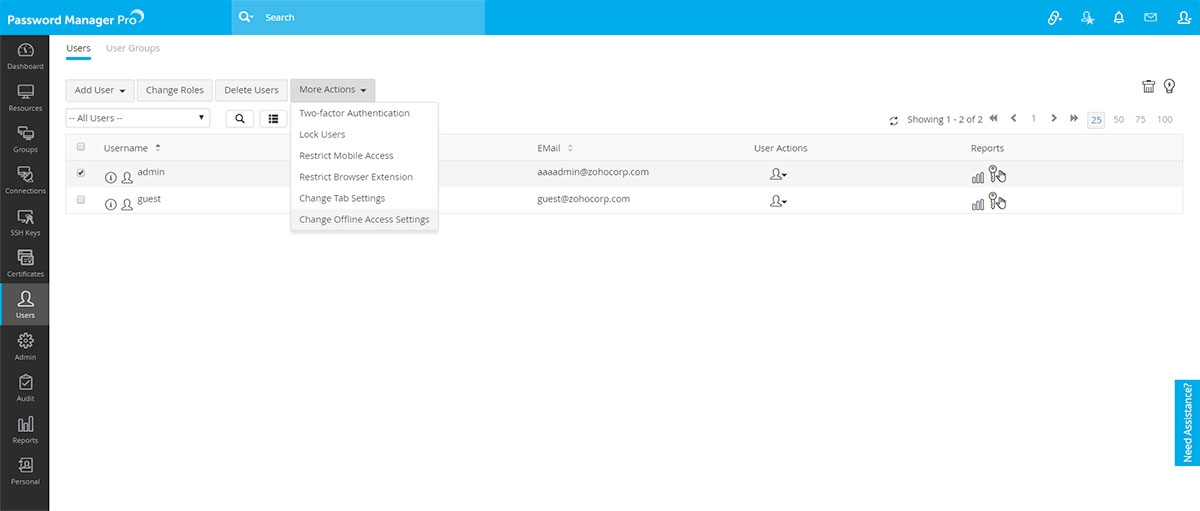This screenshot has height=511, width=1200.
Task: Click the info icon for guest
Action: [111, 204]
